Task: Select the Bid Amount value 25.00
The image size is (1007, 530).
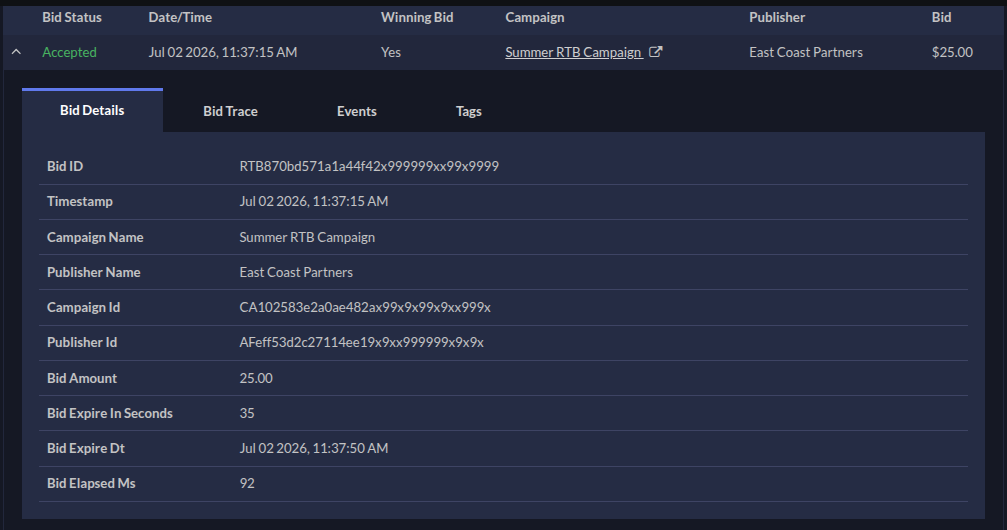Action: 256,378
